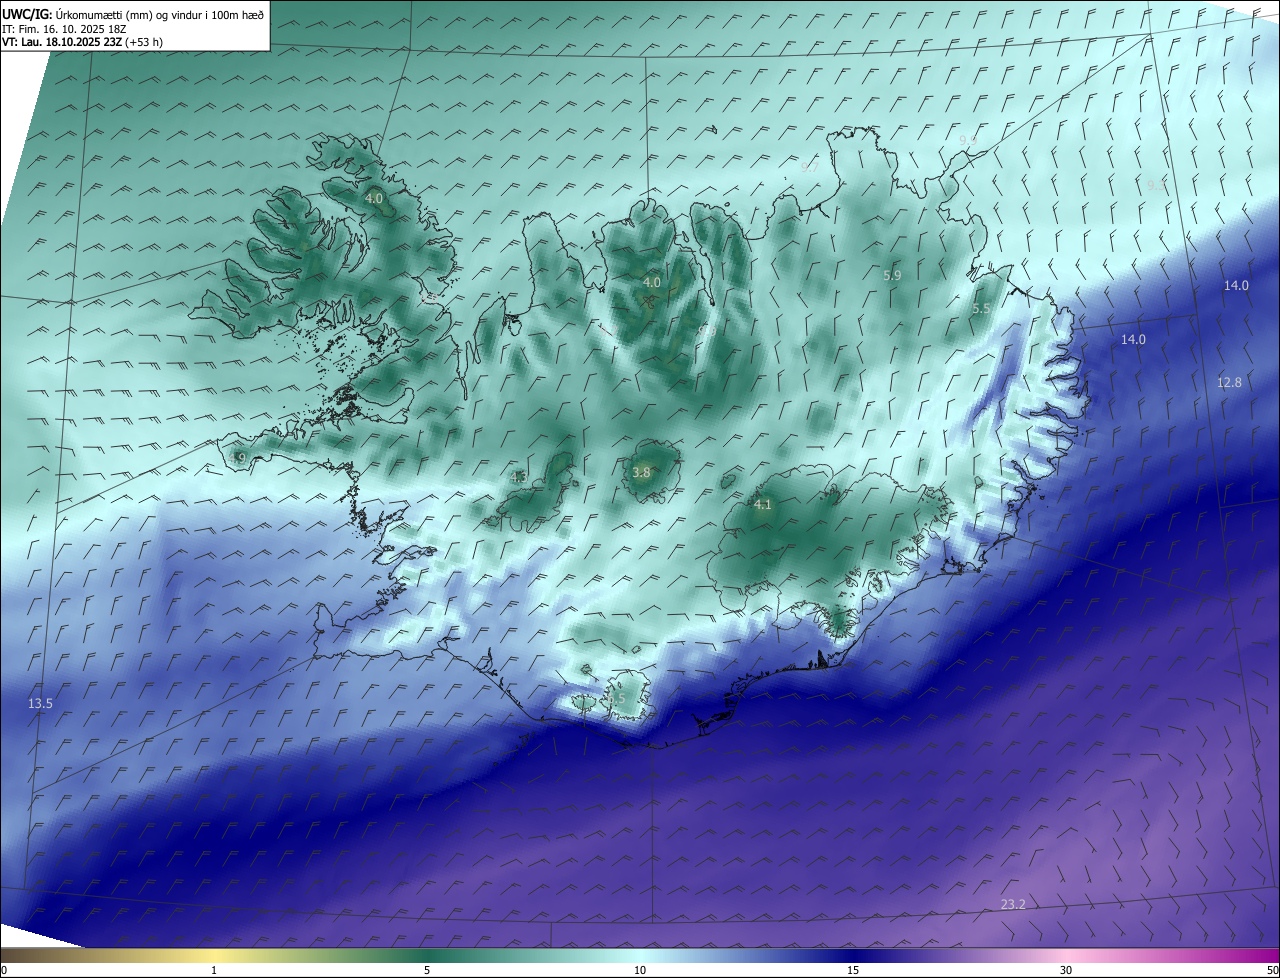Click the 4.1 value on Vatnajökull glacier
Image resolution: width=1280 pixels, height=978 pixels.
[763, 504]
